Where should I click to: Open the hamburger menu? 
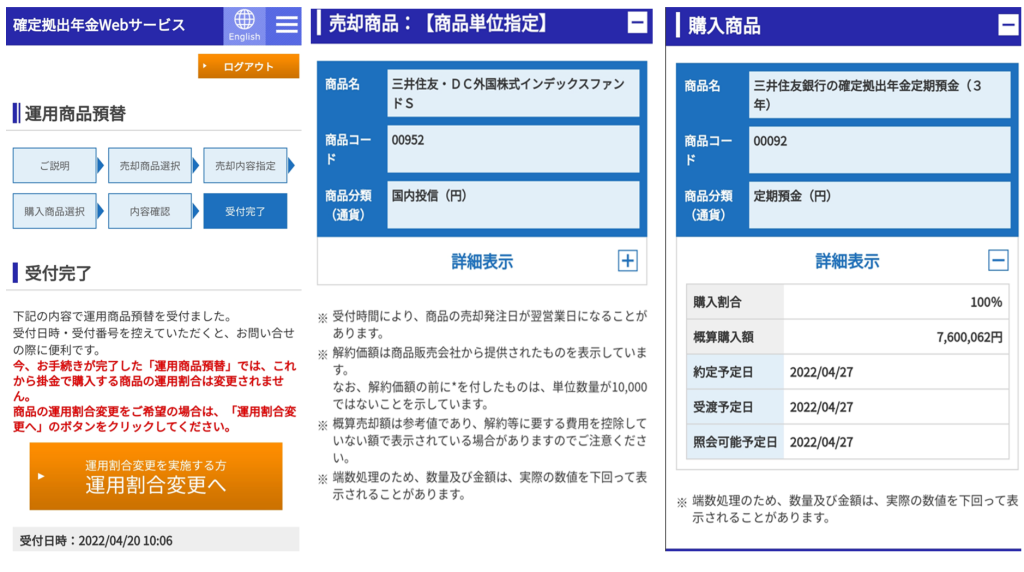(x=287, y=25)
